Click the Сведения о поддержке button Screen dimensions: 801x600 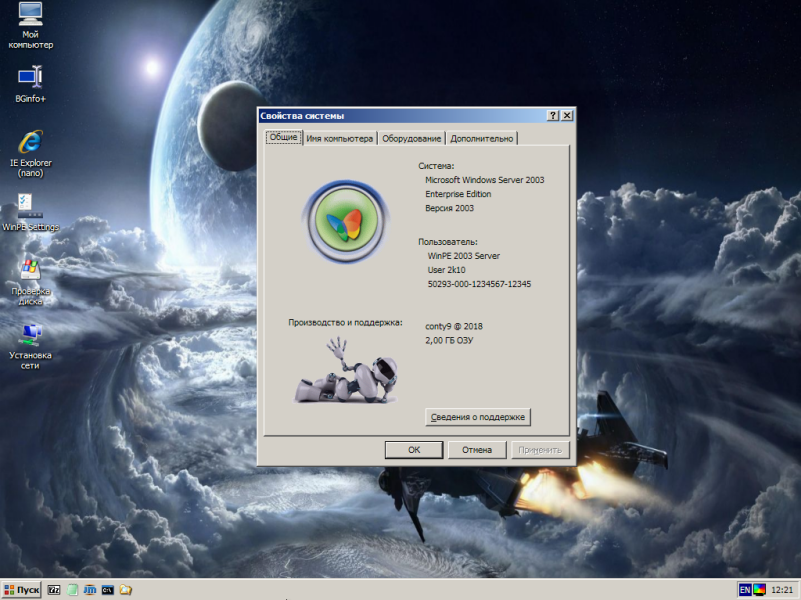click(478, 417)
